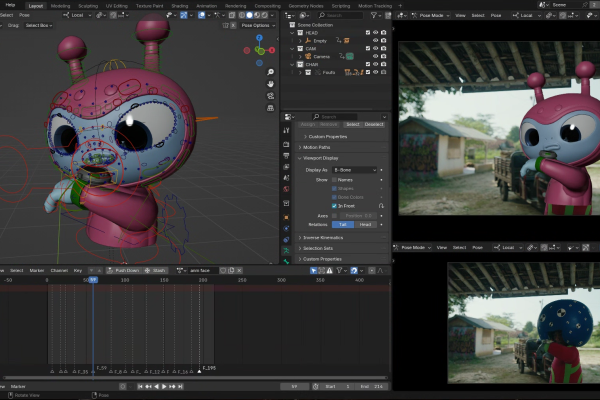The height and width of the screenshot is (400, 600).
Task: Open the Object Constraints properties tab
Action: pos(286,240)
